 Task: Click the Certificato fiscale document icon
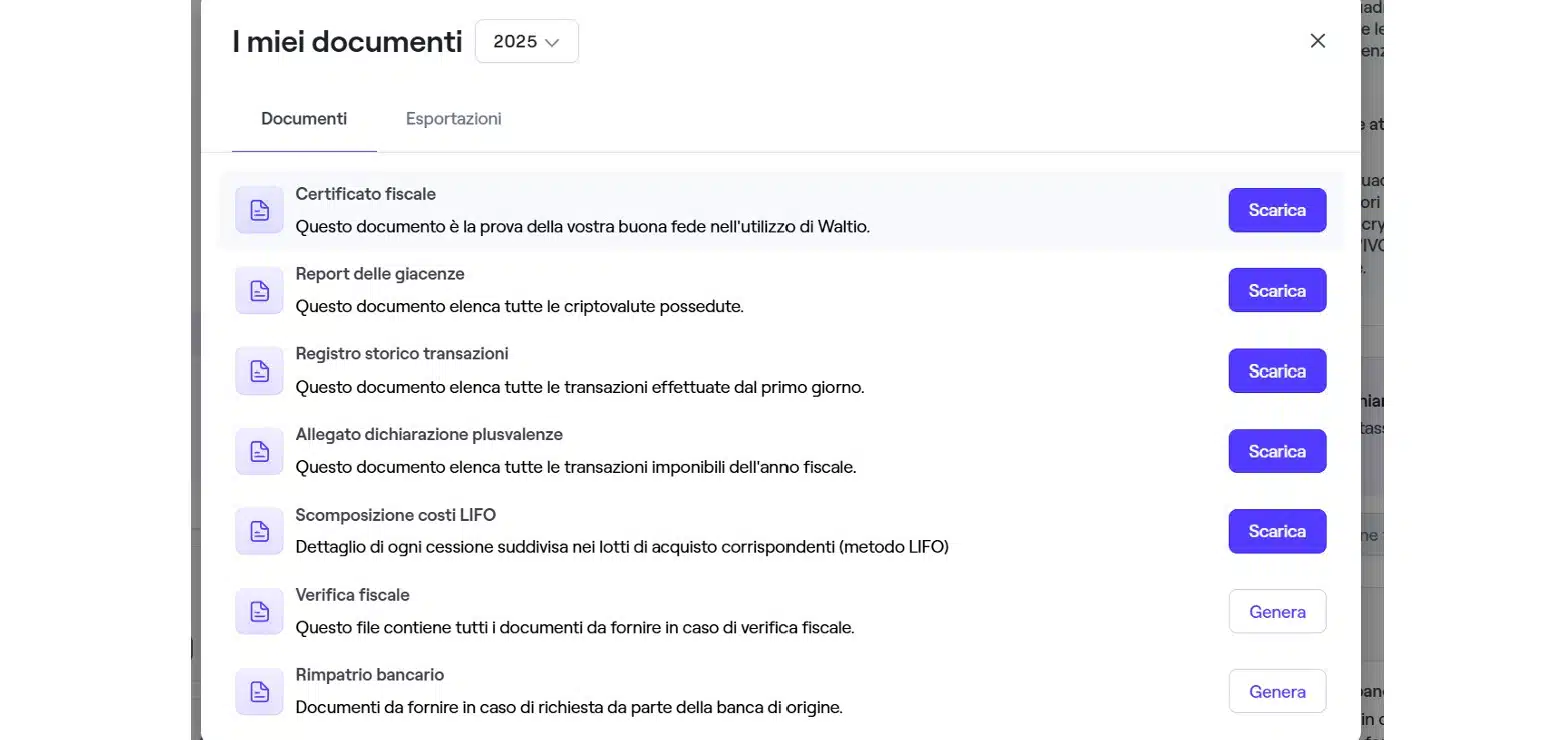tap(259, 210)
